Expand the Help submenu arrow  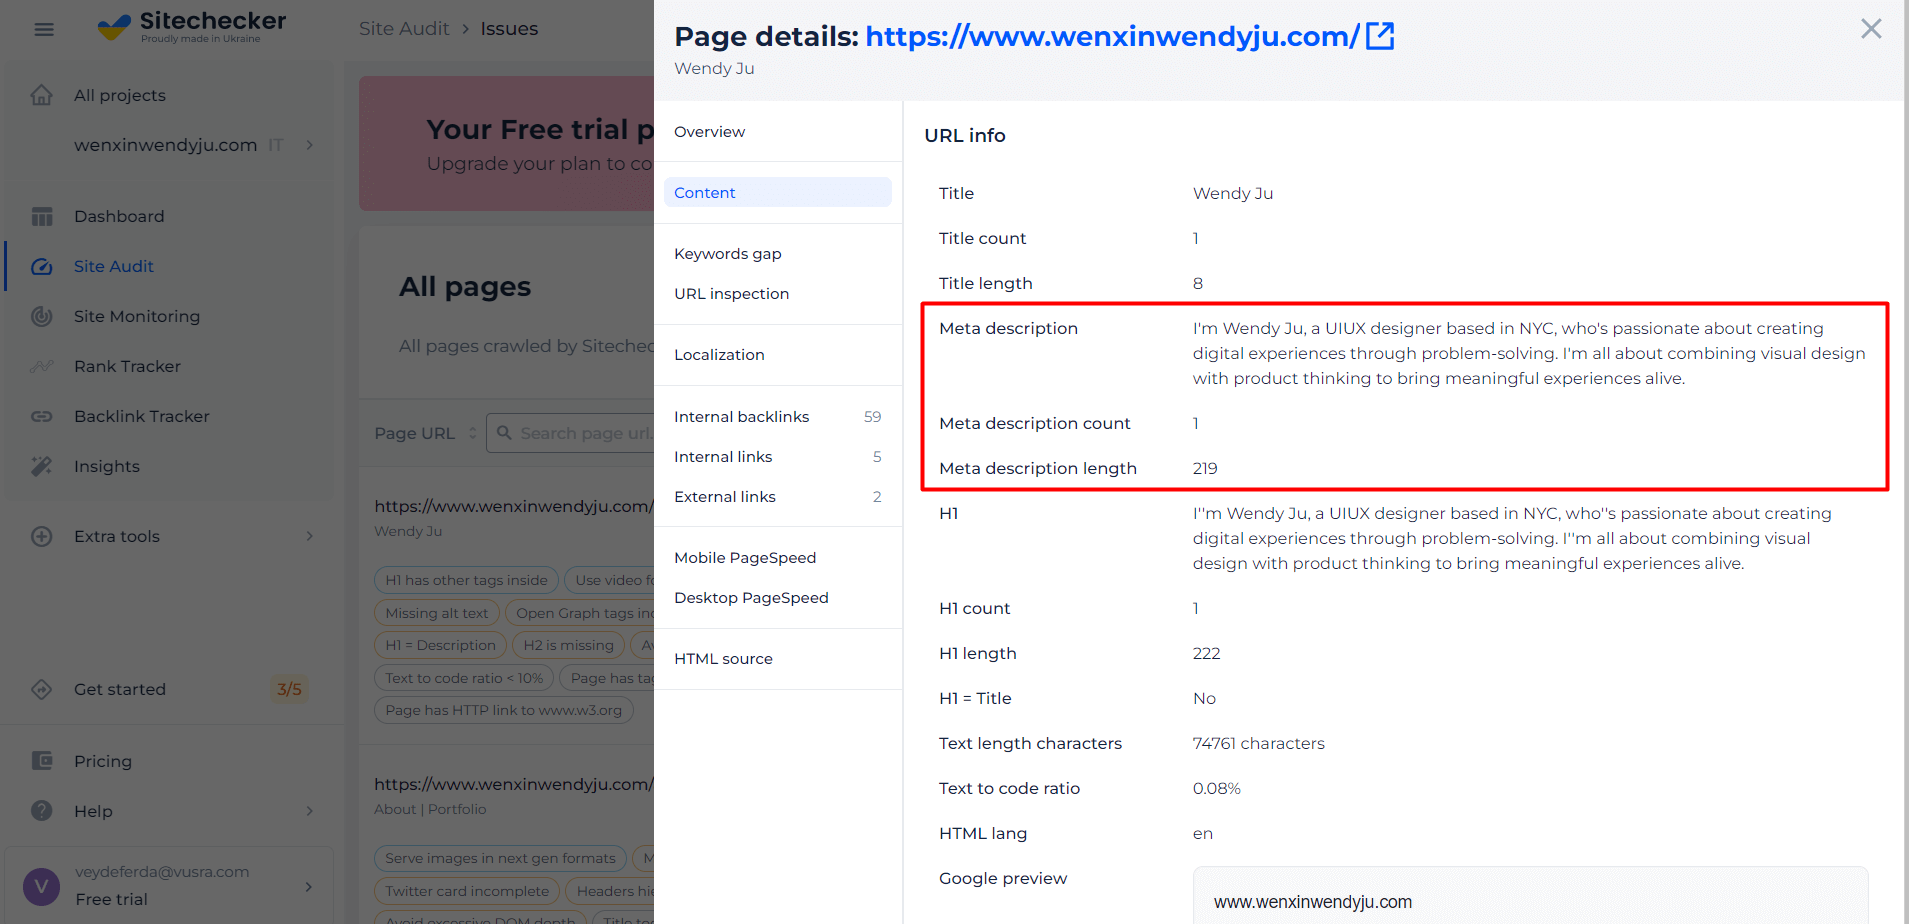[x=310, y=811]
